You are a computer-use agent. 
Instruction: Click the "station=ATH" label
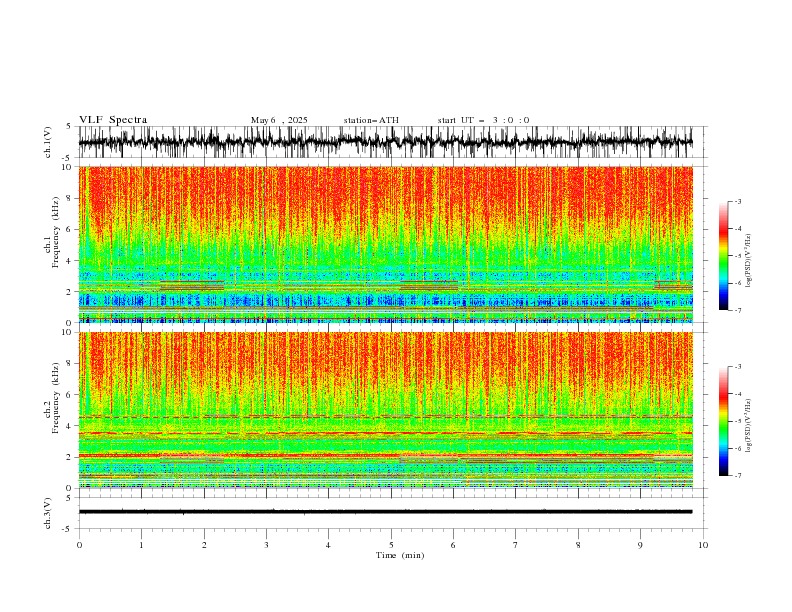[x=371, y=120]
